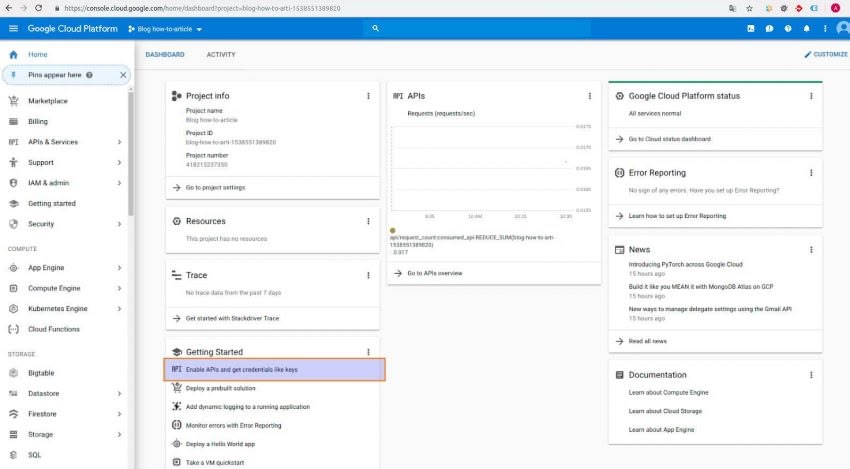
Task: Click the help icon beside 'Pins appear here'
Action: [89, 75]
